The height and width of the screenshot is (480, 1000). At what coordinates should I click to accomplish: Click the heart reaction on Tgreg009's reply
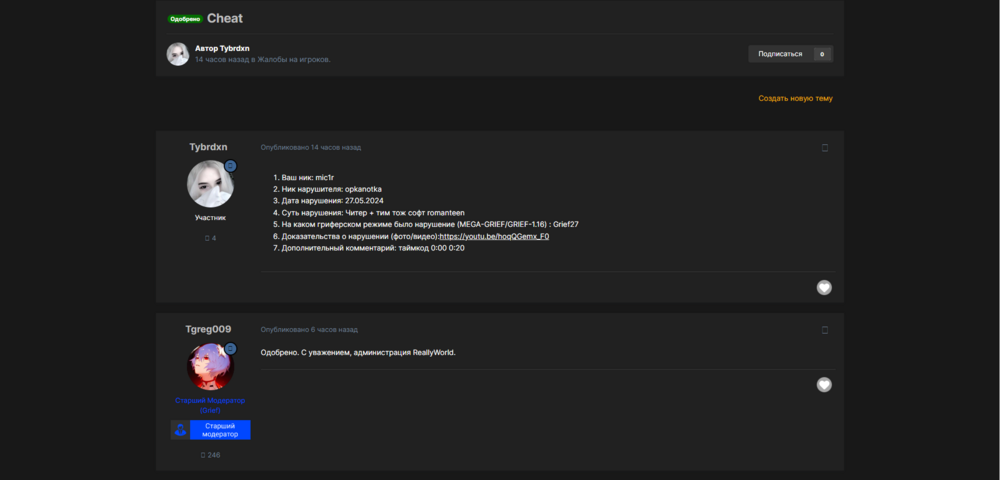824,384
